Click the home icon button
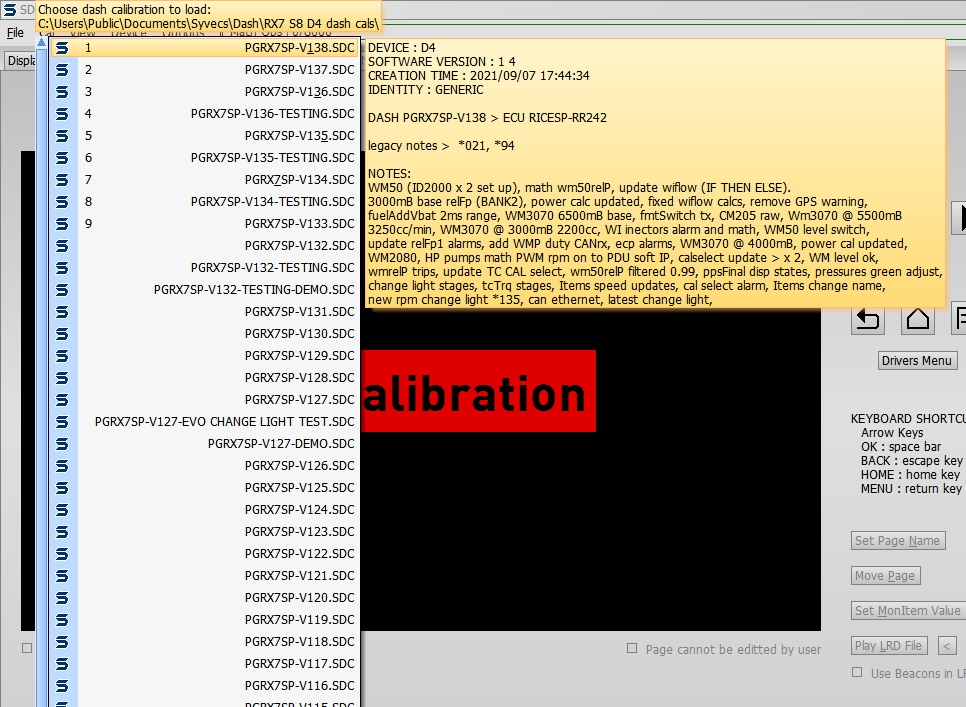Image resolution: width=966 pixels, height=707 pixels. click(x=917, y=320)
